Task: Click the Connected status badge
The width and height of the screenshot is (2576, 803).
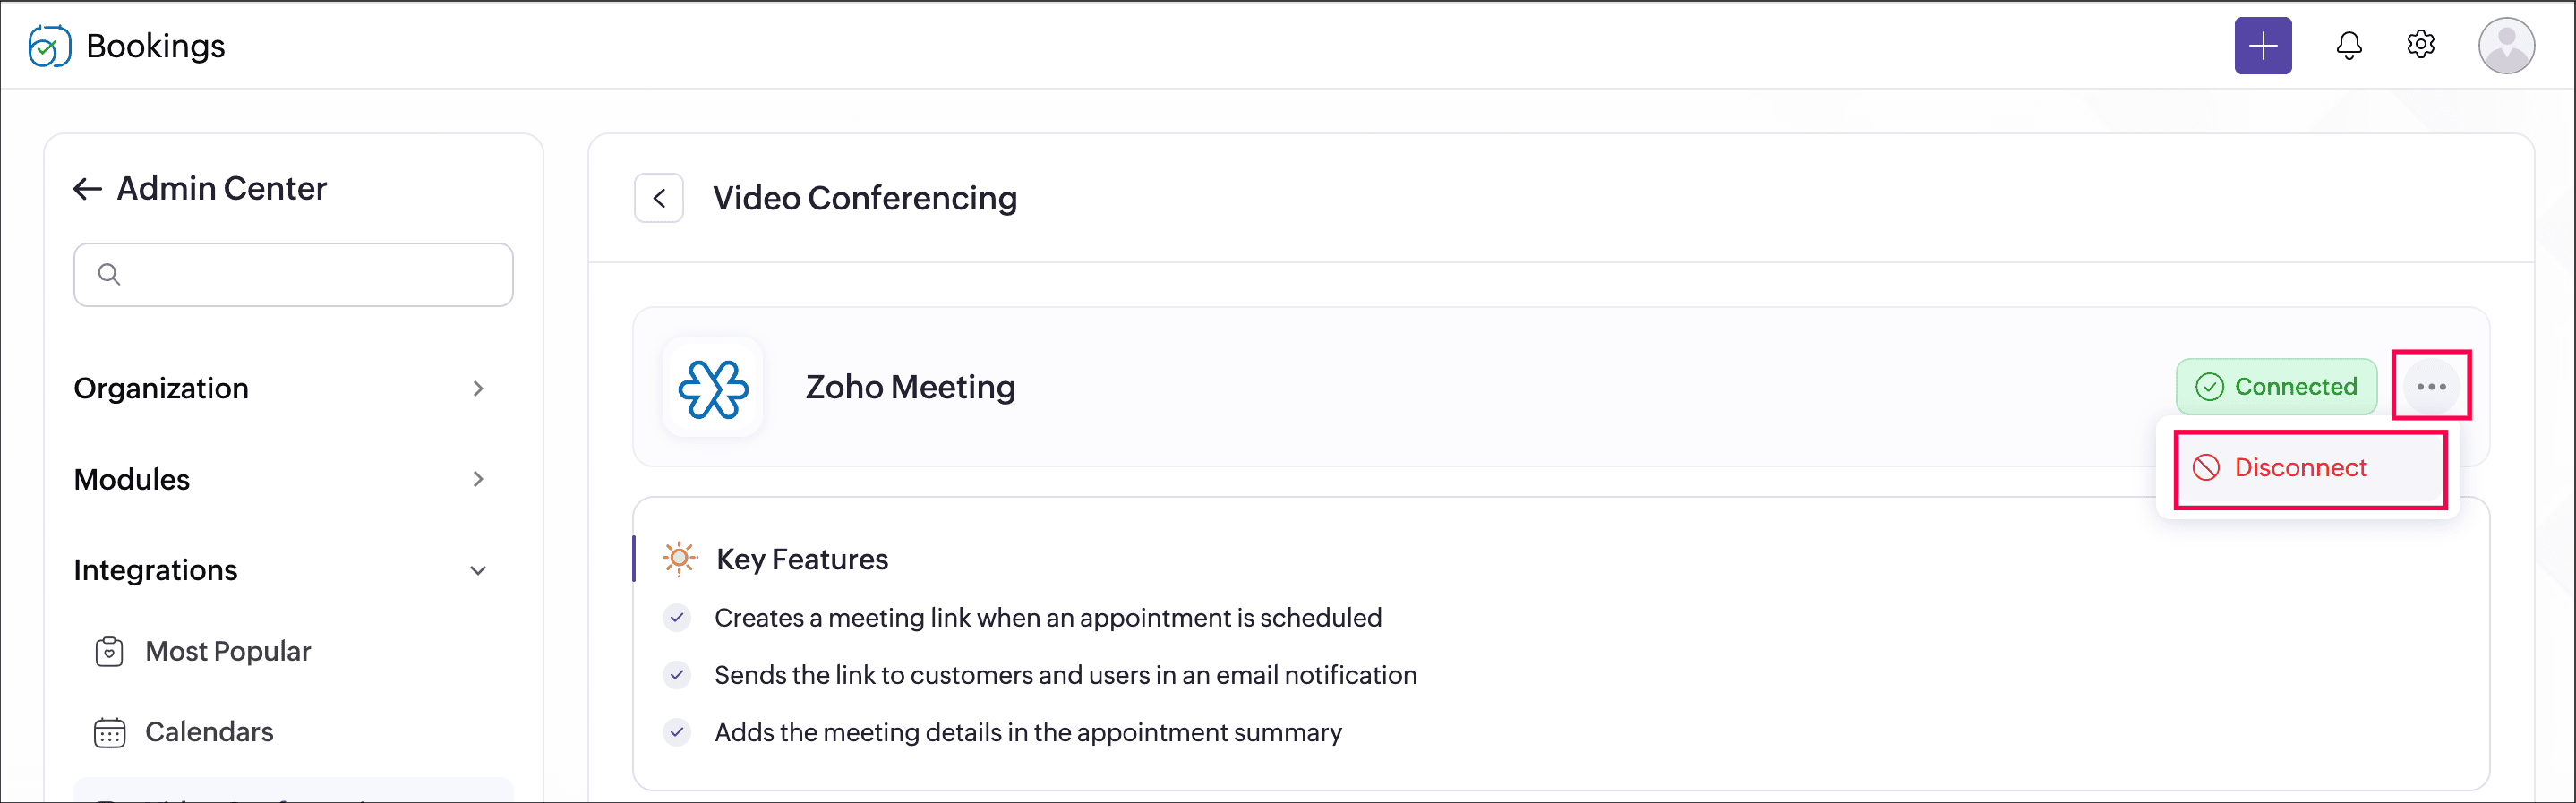Action: tap(2276, 387)
